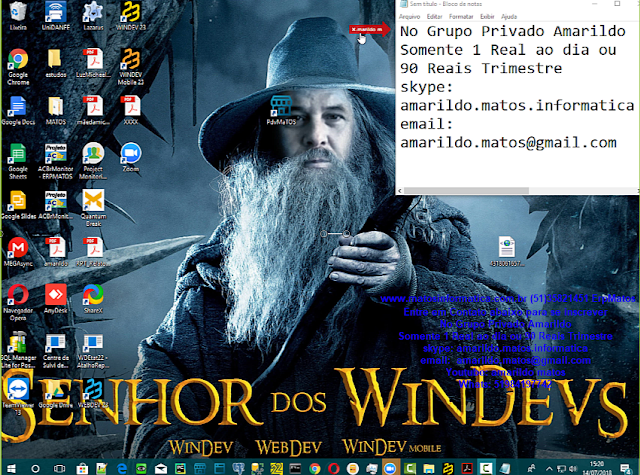This screenshot has height=475, width=640.
Task: Open the UniDANFE desktop shortcut
Action: tap(56, 16)
